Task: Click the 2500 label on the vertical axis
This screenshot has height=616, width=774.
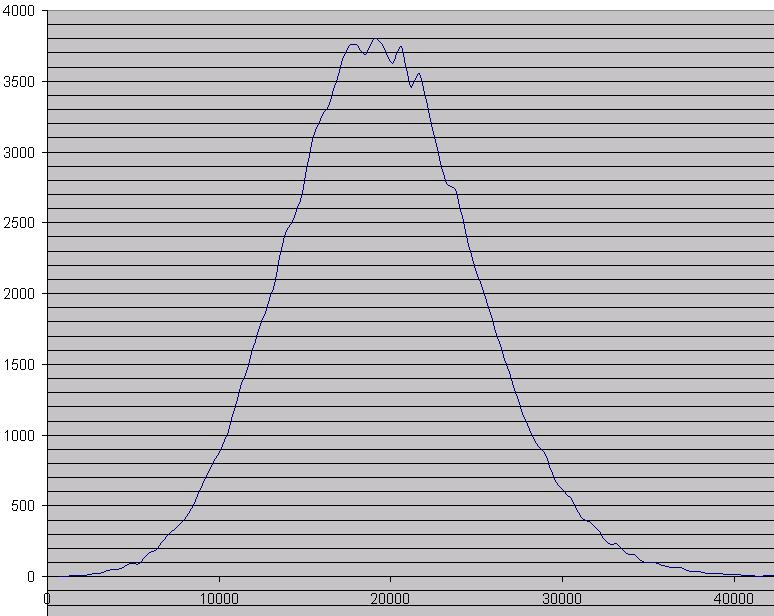Action: [19, 223]
